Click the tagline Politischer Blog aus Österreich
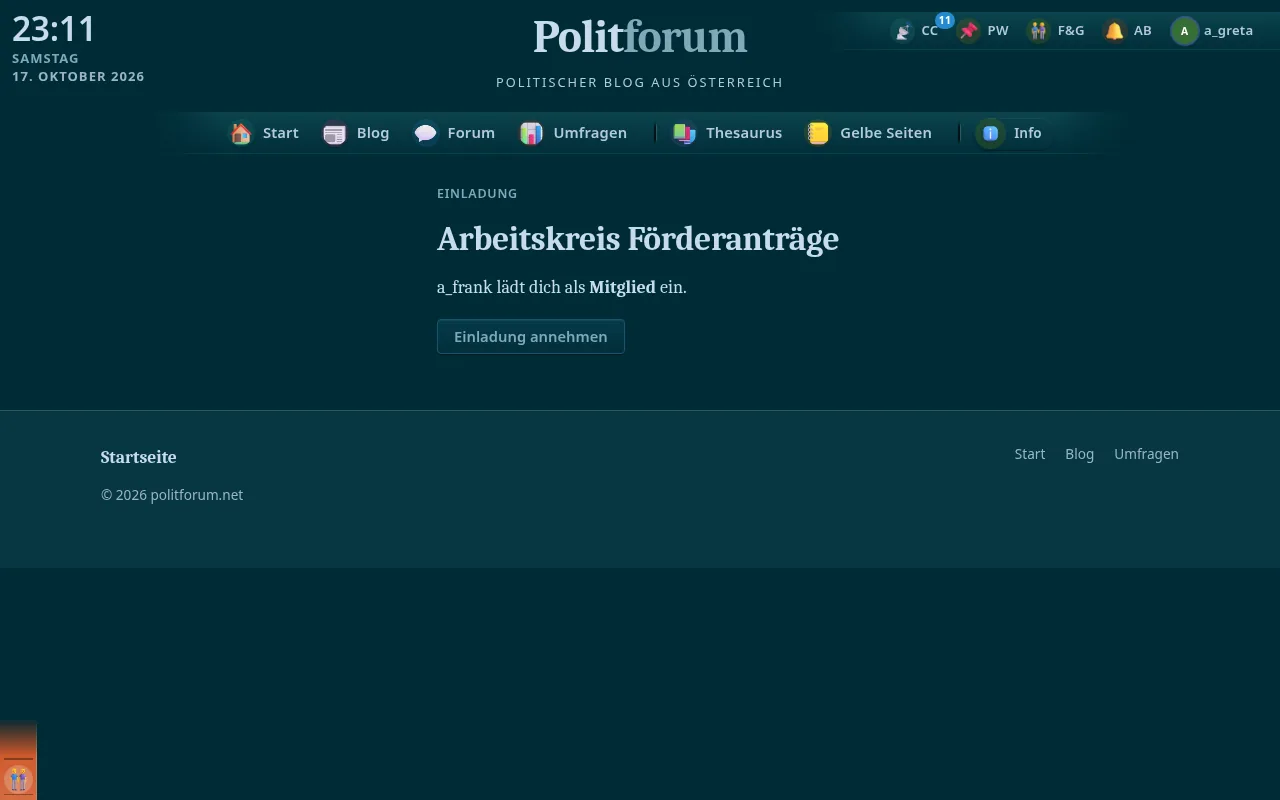Viewport: 1280px width, 800px height. 640,82
